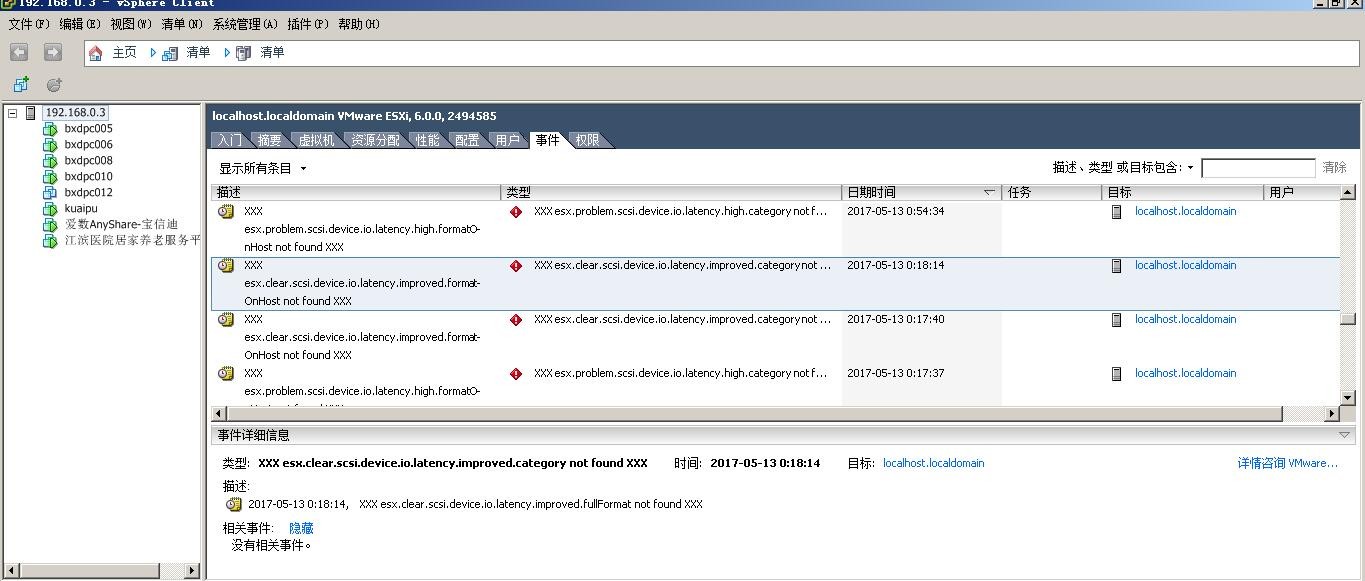
Task: Click the VM icon for bxdpc006
Action: pos(50,145)
